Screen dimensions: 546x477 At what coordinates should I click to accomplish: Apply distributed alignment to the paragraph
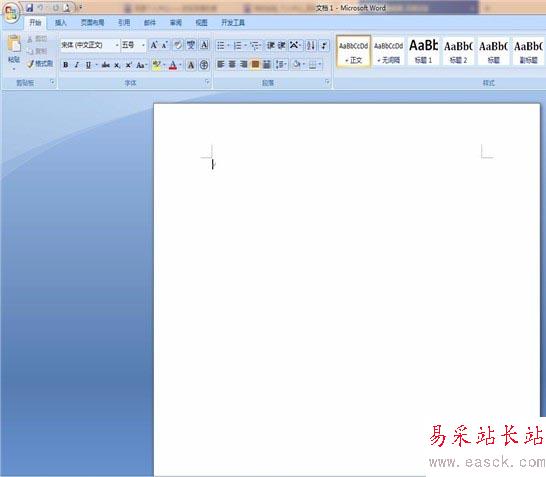pos(267,64)
